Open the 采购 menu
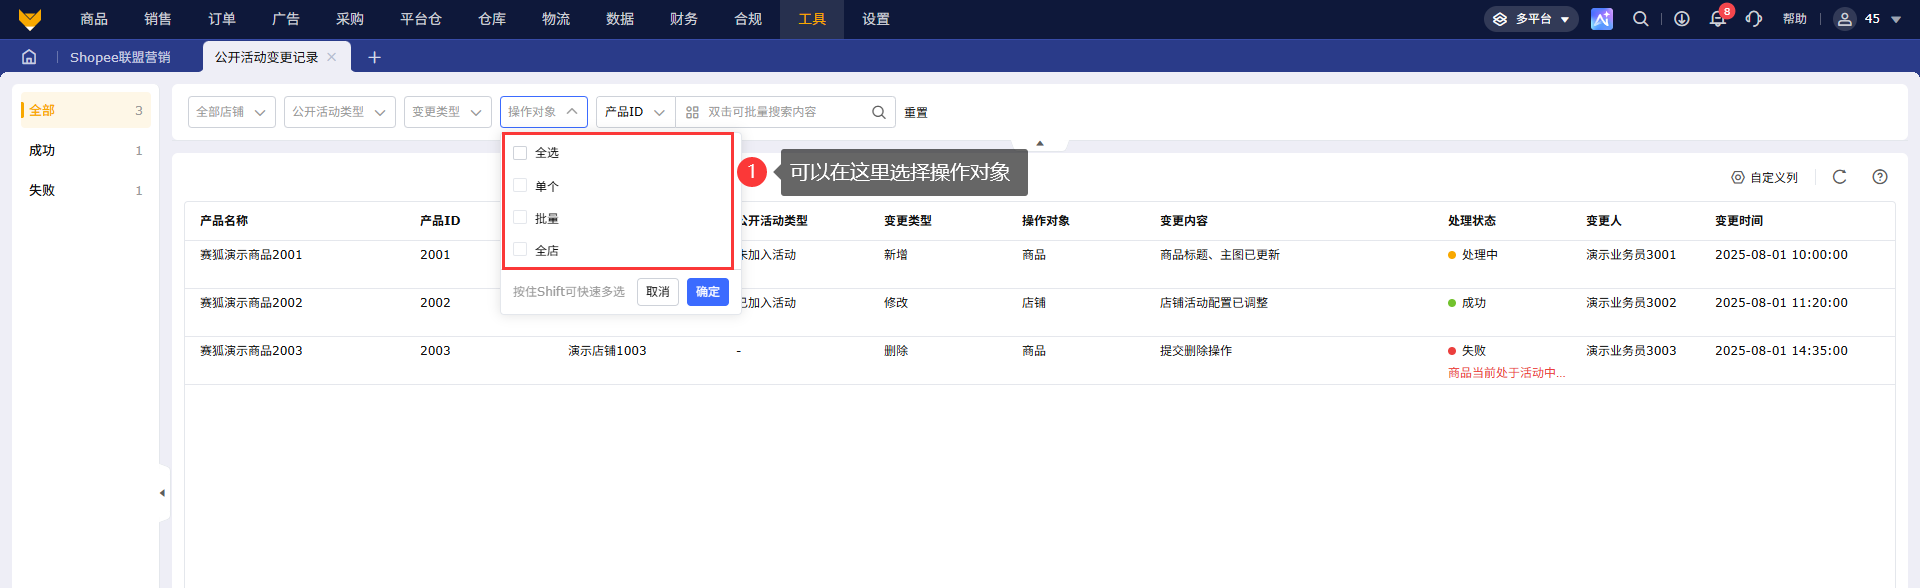Image resolution: width=1920 pixels, height=588 pixels. 350,19
